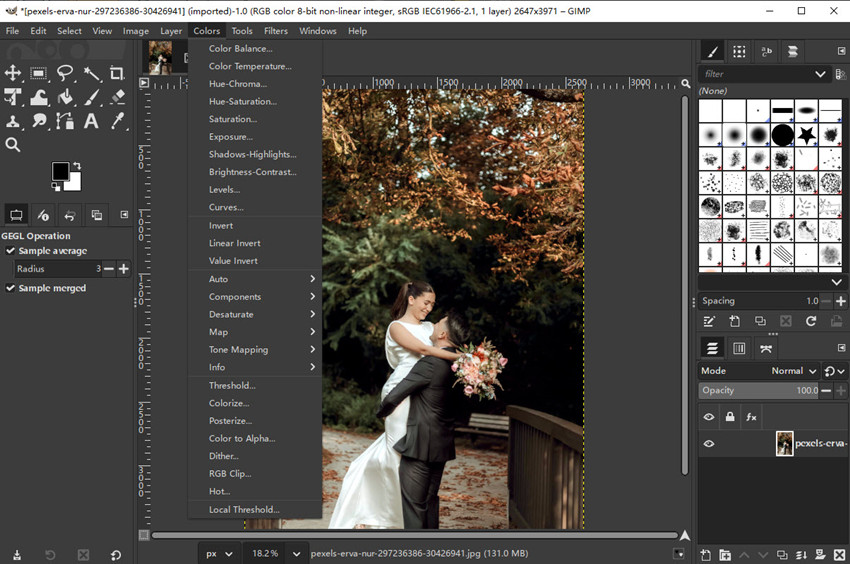The image size is (850, 564).
Task: Decrease the Radius value
Action: click(109, 268)
